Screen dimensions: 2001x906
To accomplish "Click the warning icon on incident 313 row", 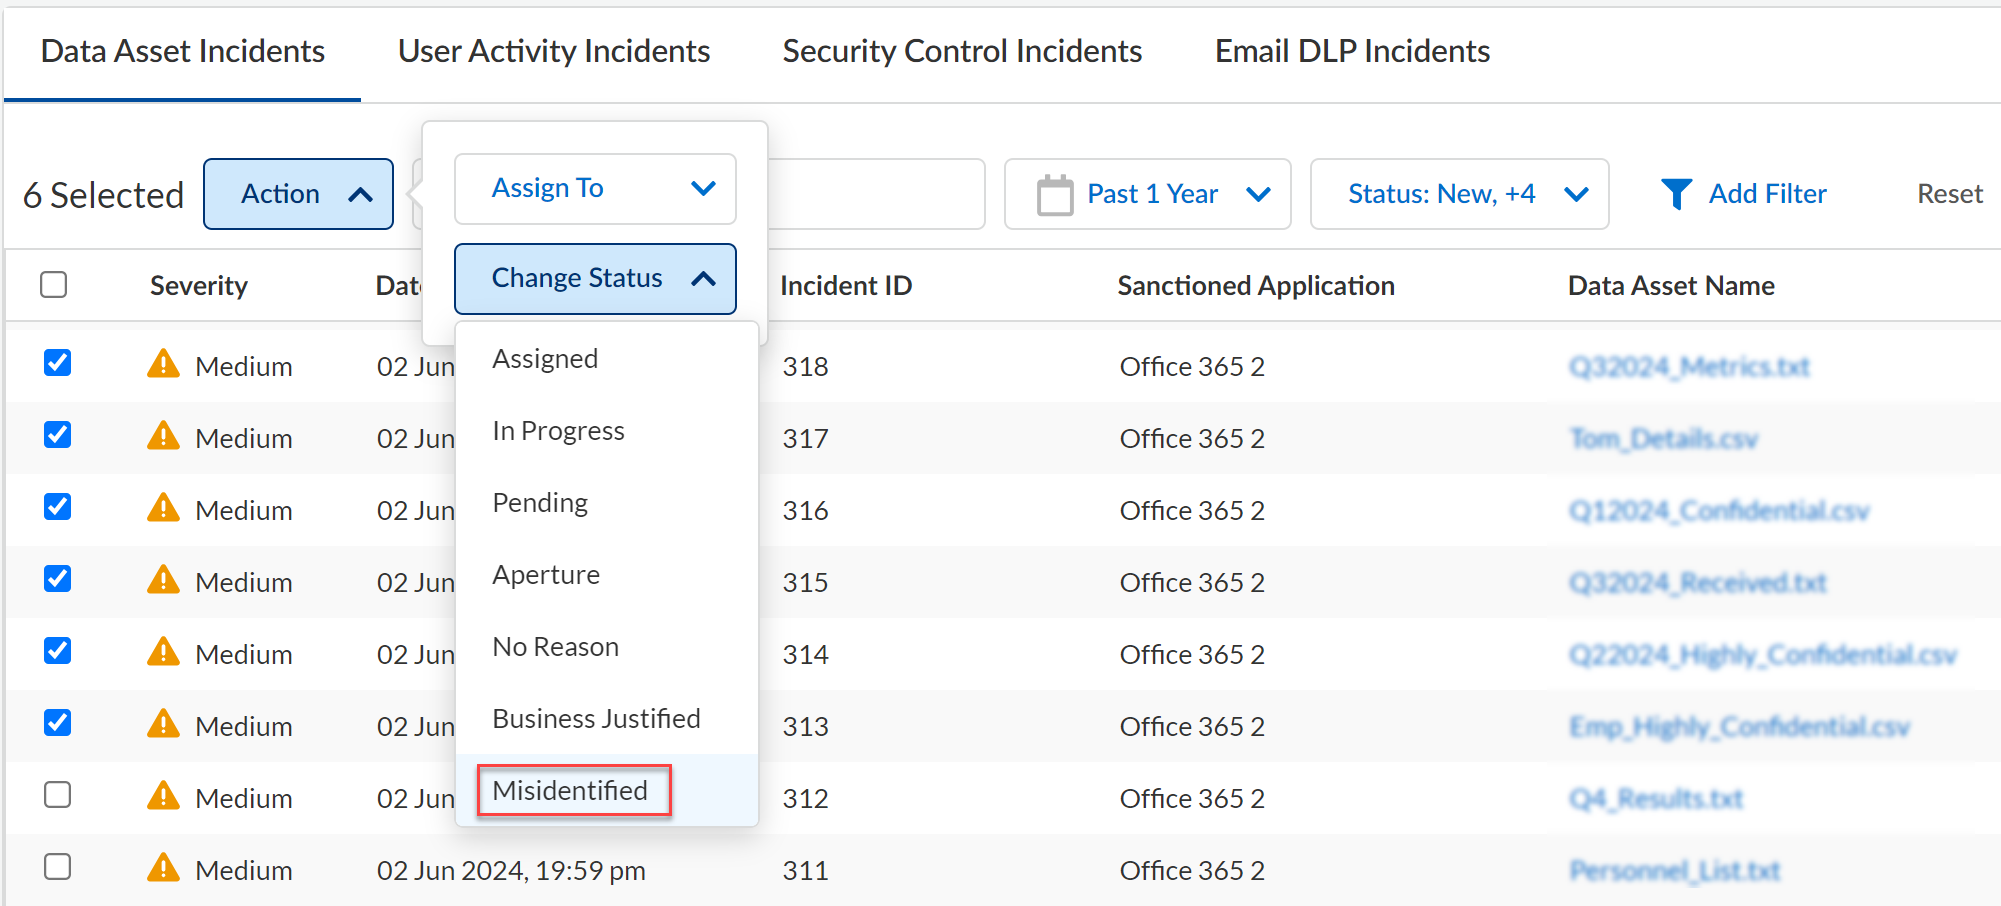I will pos(163,725).
